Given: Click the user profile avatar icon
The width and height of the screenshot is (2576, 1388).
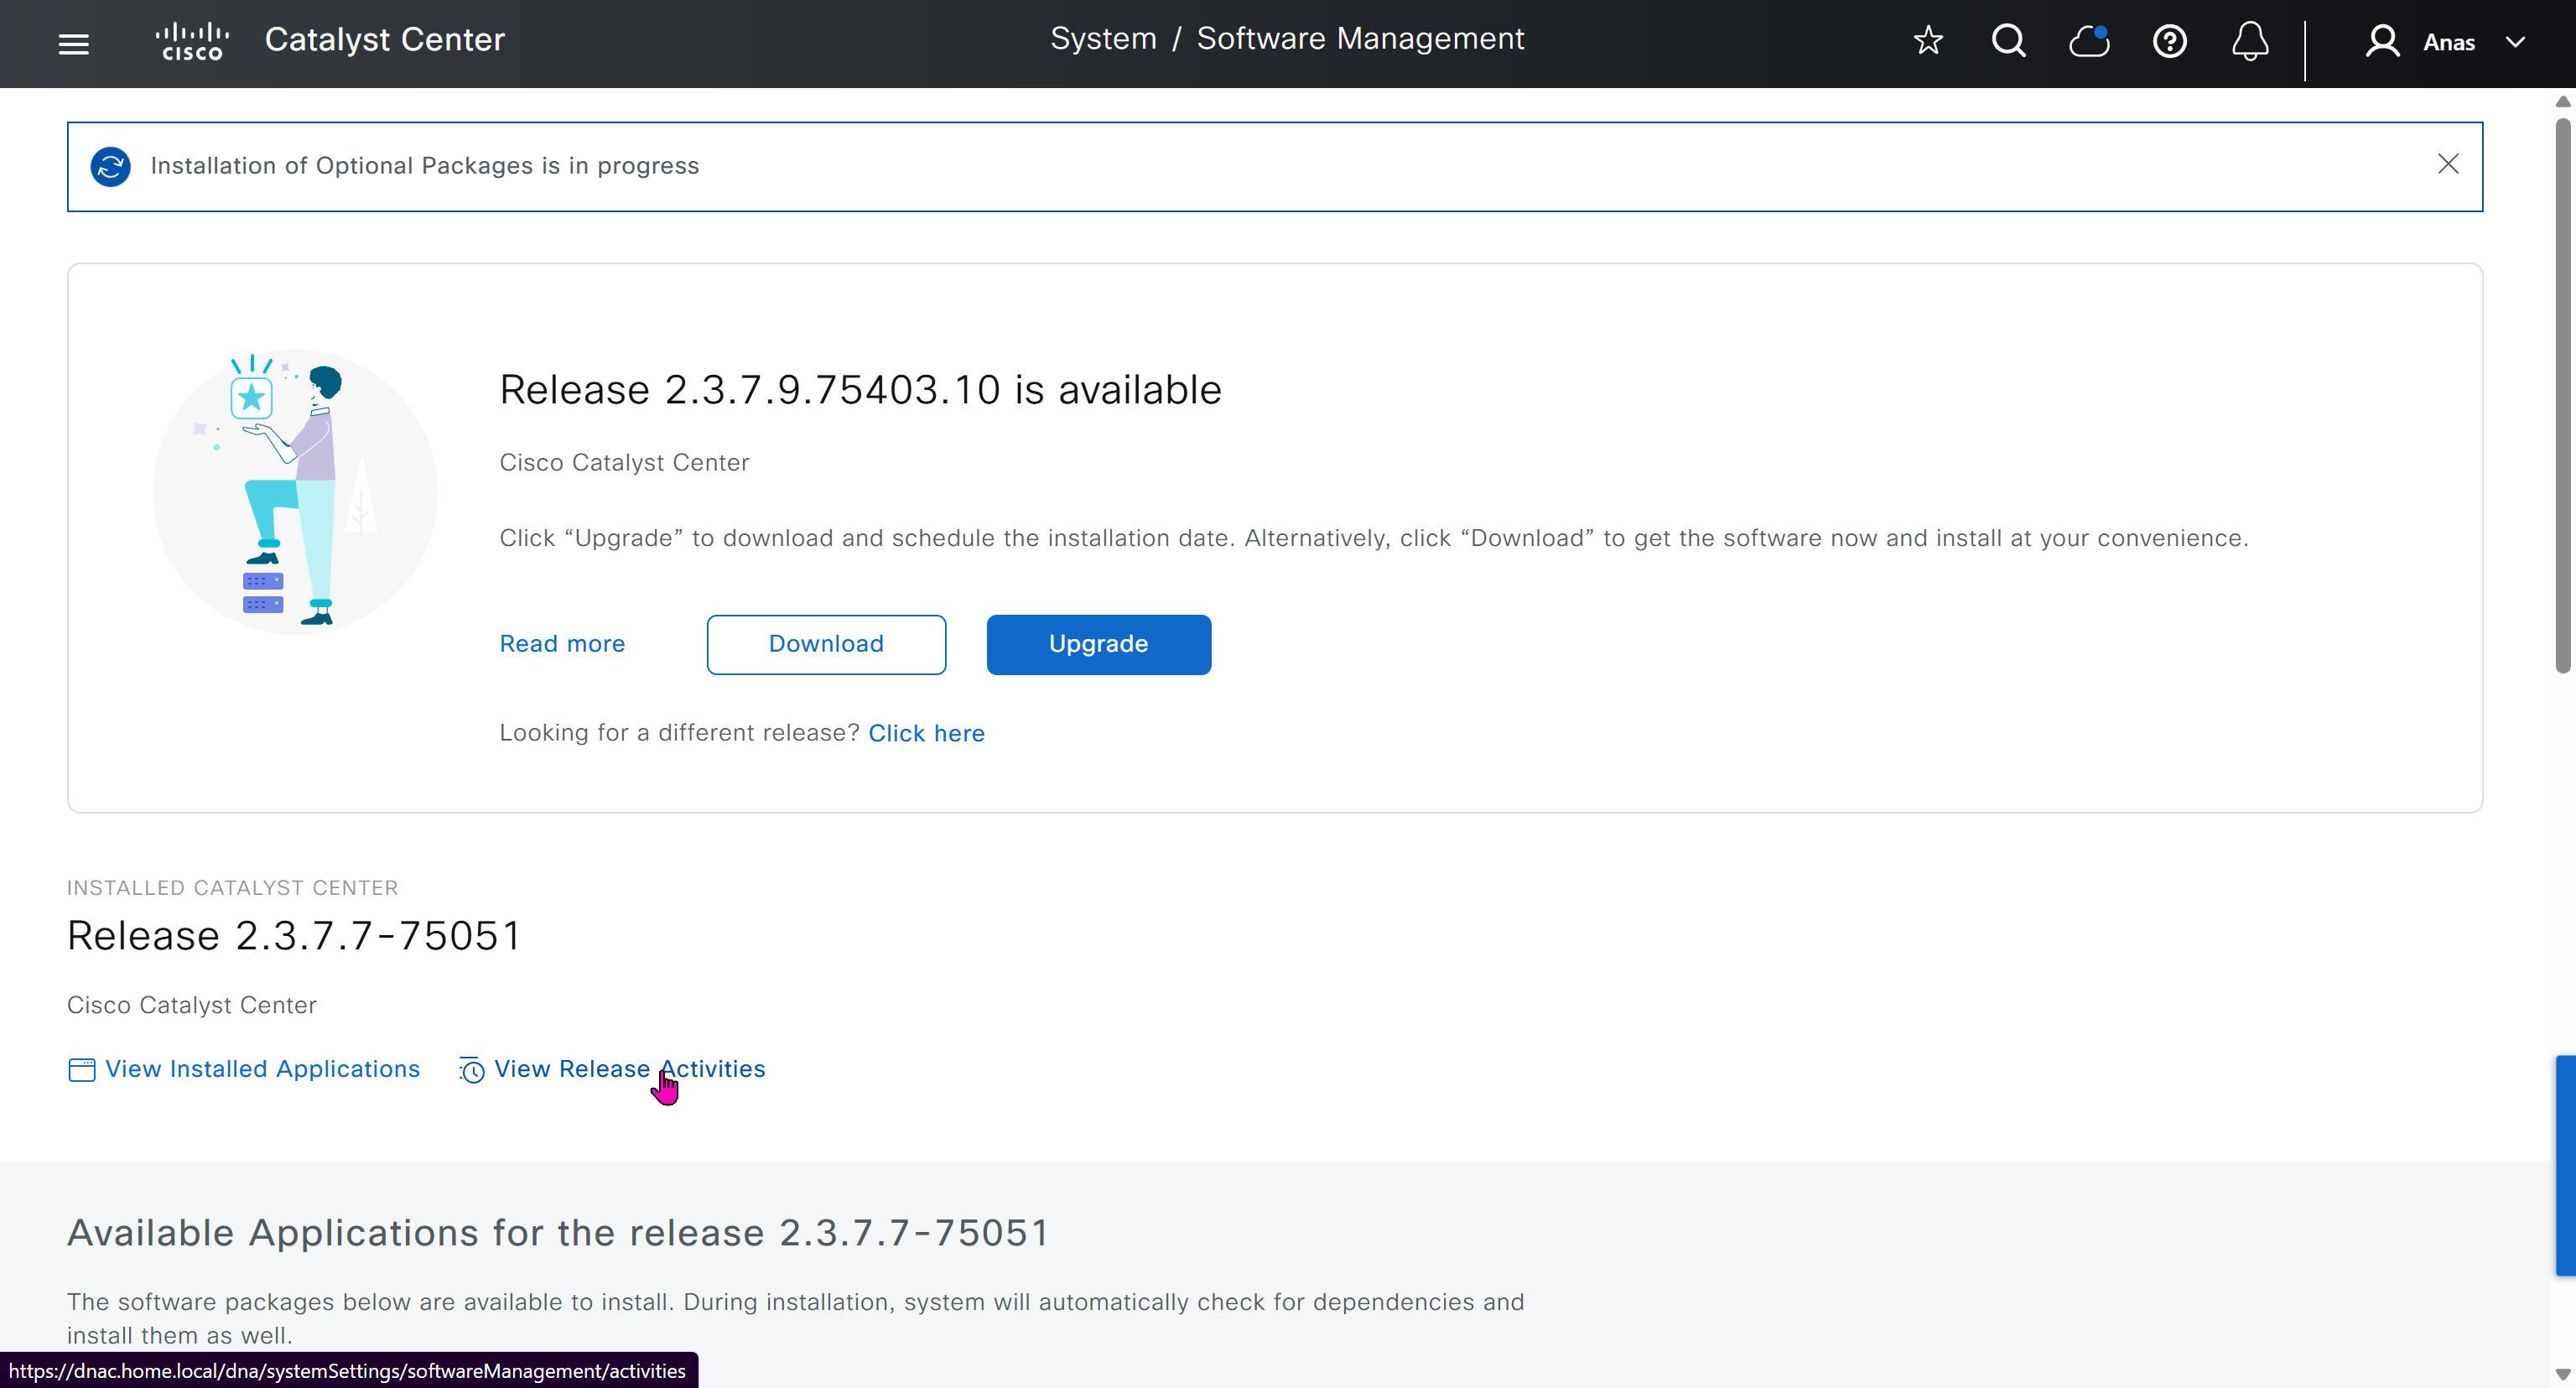Looking at the screenshot, I should click(x=2382, y=42).
